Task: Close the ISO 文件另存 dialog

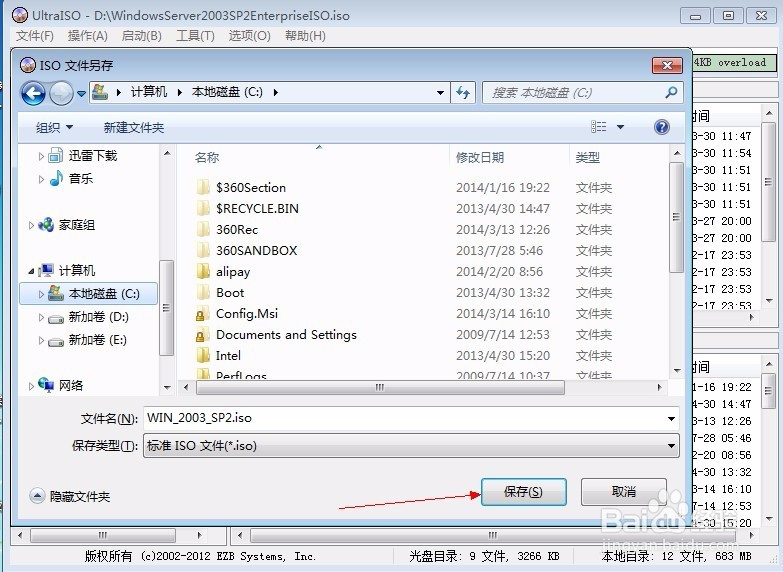Action: (x=667, y=65)
